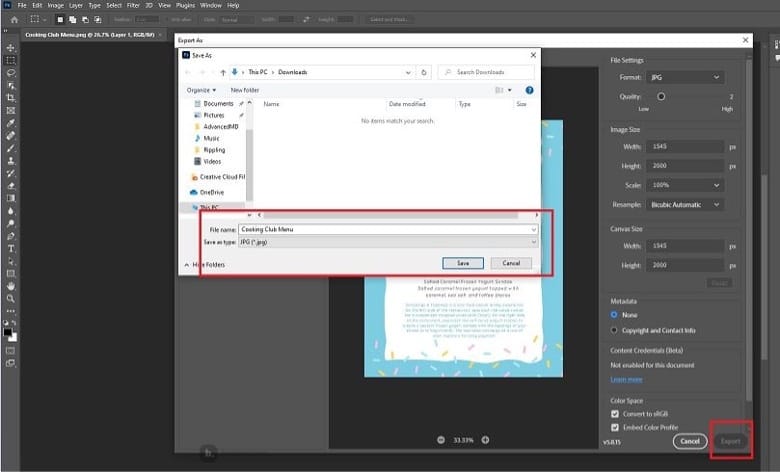Select the Horizontal Type tool
Image resolution: width=780 pixels, height=473 pixels.
[11, 248]
